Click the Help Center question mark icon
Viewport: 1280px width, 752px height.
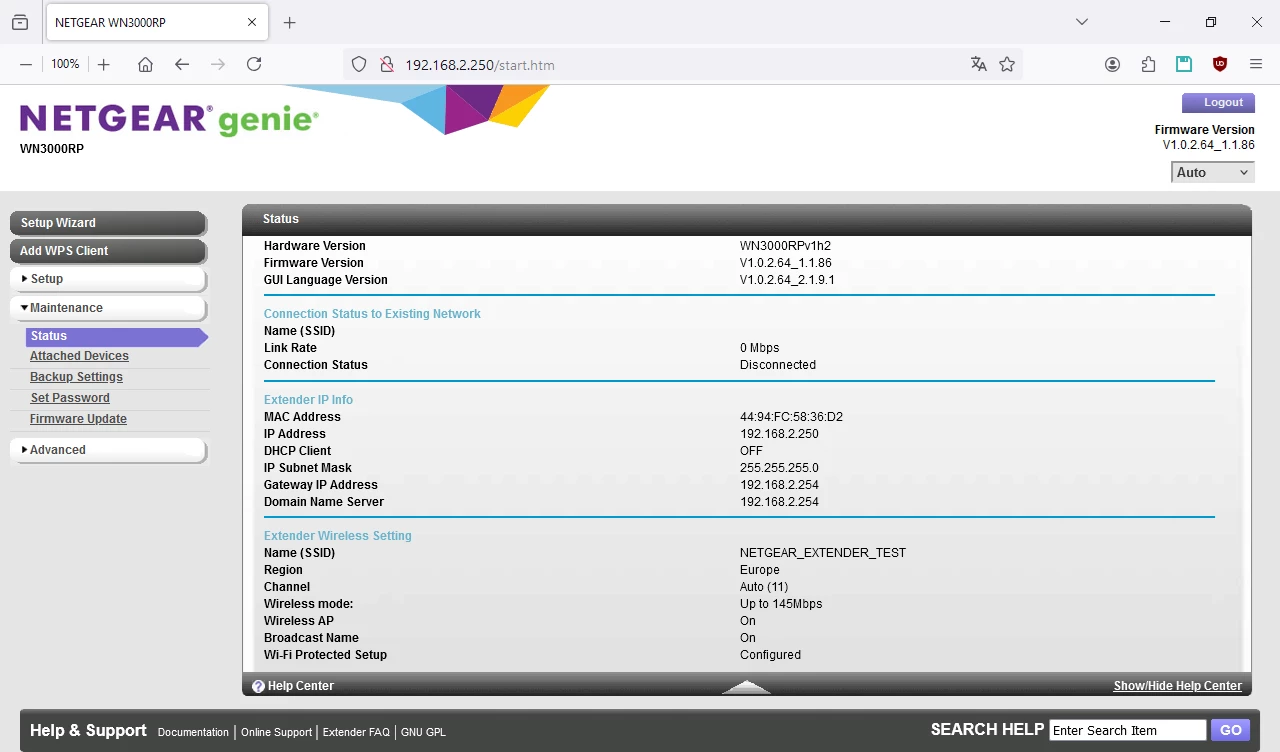(258, 686)
